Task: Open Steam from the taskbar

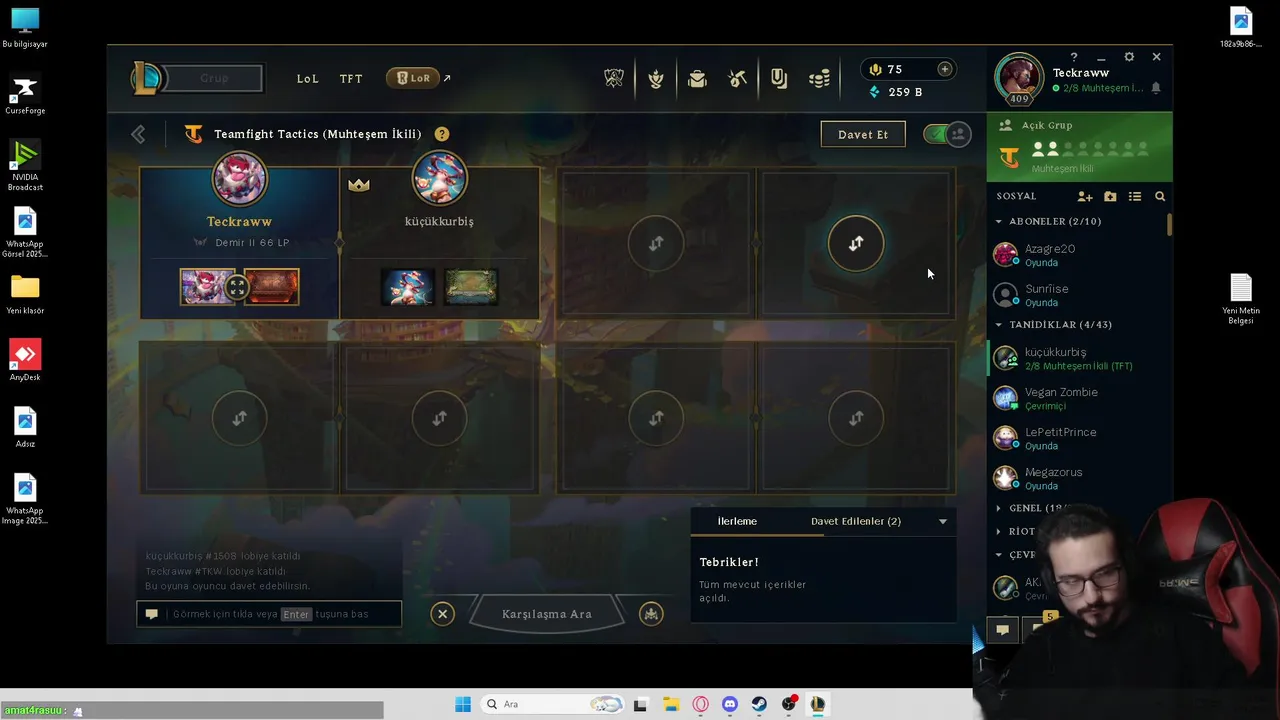Action: pyautogui.click(x=759, y=704)
